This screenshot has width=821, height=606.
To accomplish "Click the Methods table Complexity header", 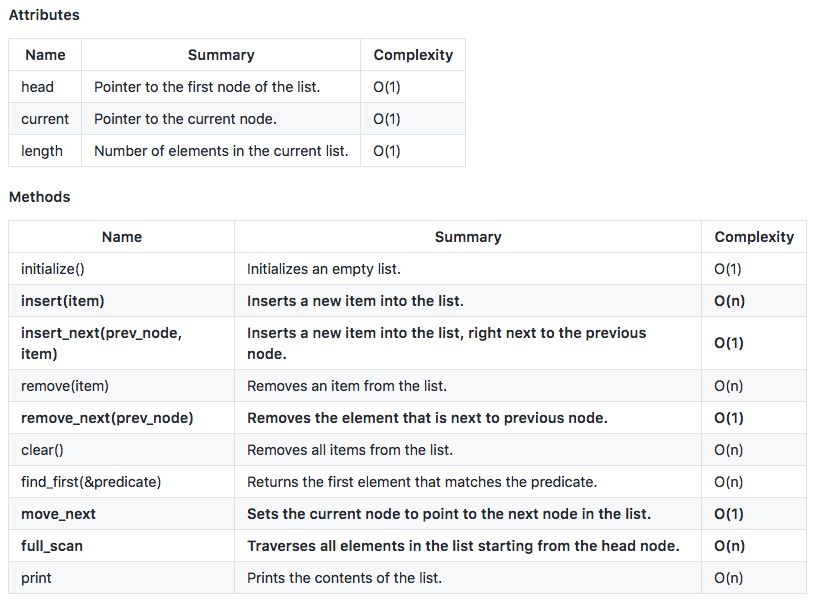I will coord(754,237).
